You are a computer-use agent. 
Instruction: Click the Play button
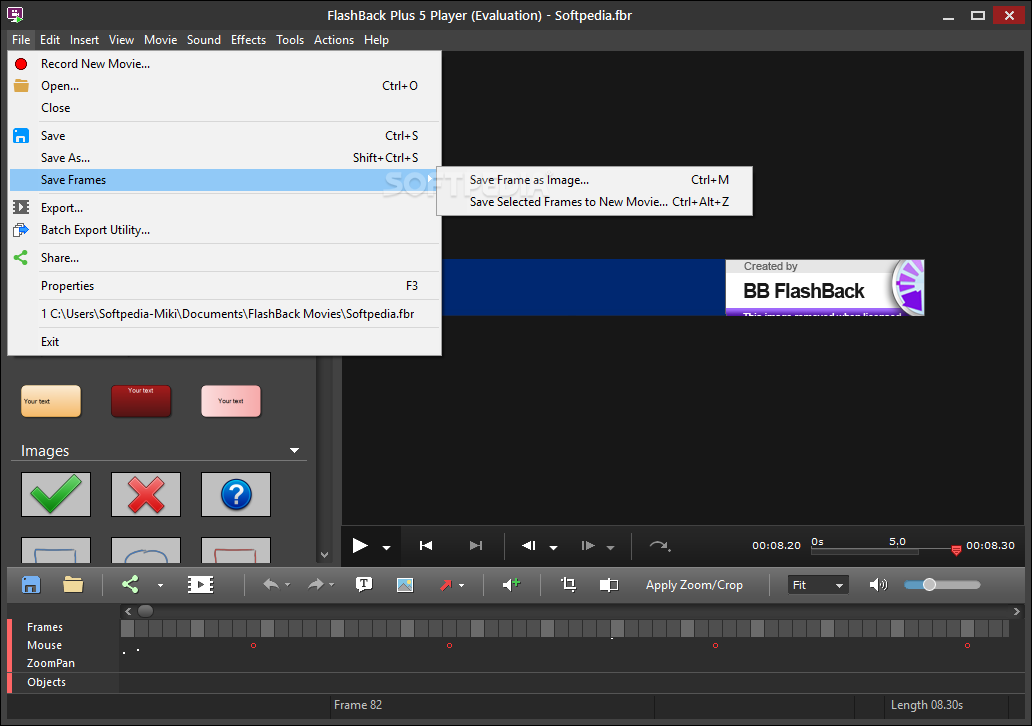[359, 546]
